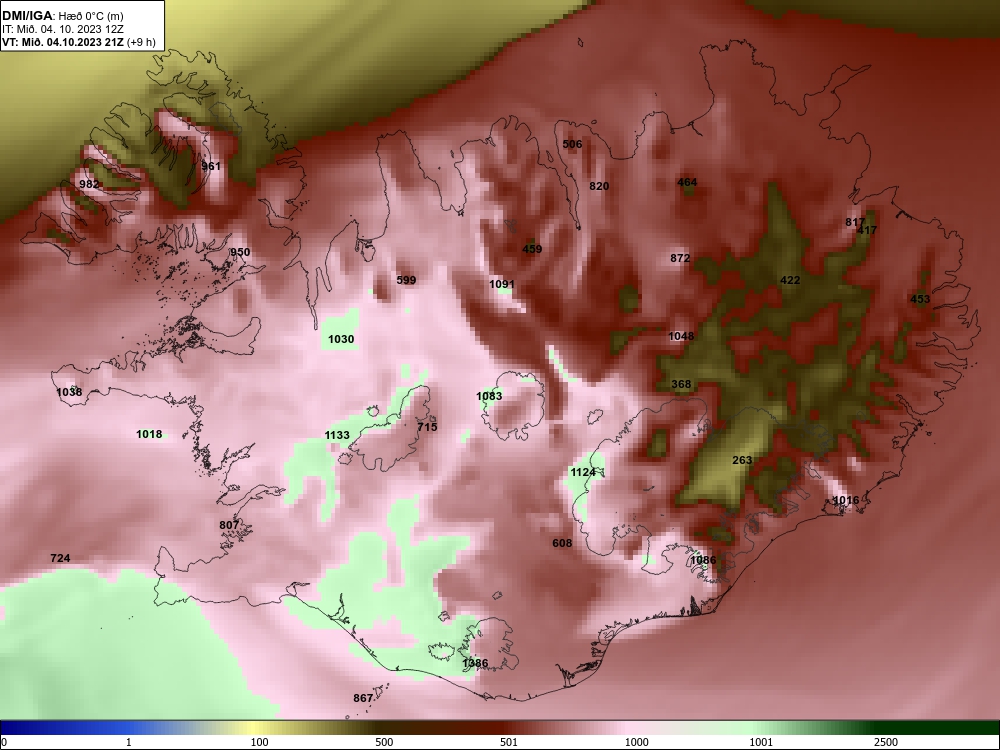
Task: Click the 1091 height value
Action: coord(502,284)
